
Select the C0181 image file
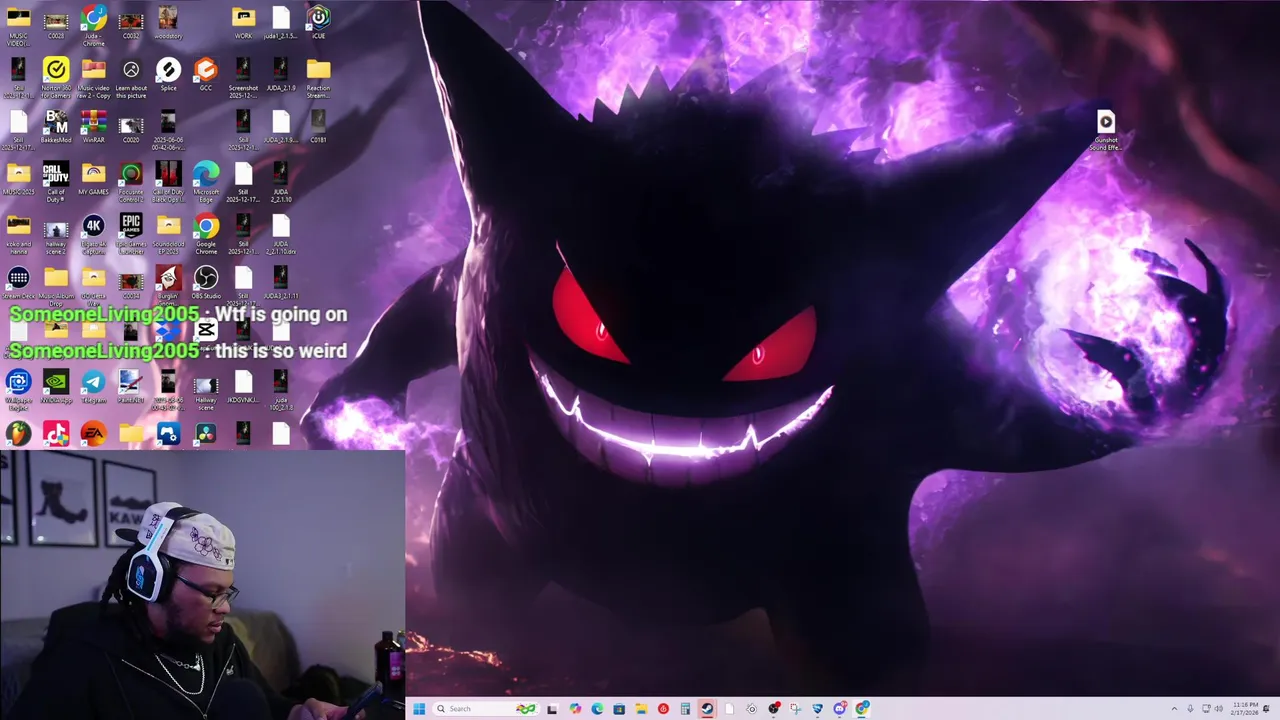coord(318,126)
